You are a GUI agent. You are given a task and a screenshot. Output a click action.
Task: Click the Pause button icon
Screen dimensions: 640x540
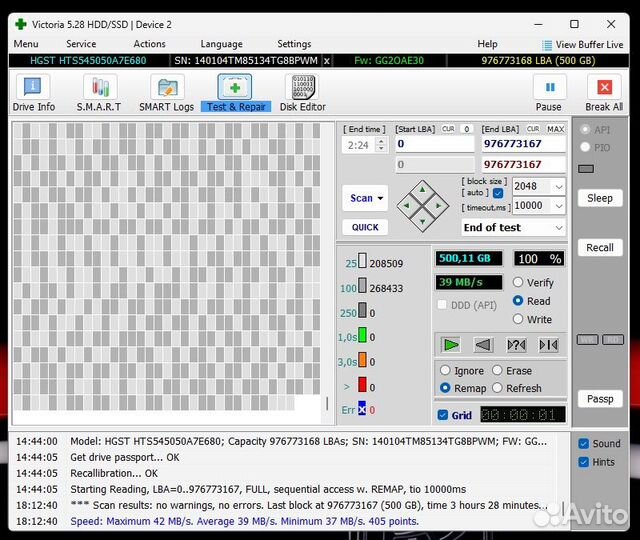[548, 89]
